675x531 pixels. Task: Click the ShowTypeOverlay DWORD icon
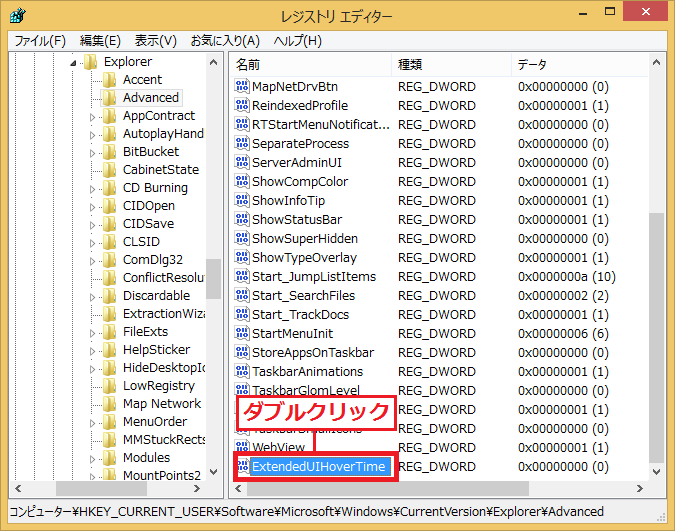(242, 257)
